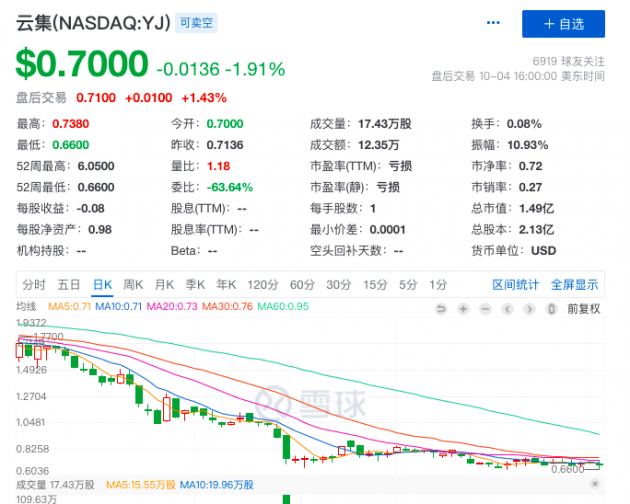
Task: Switch to 分时 chart tab
Action: [34, 285]
